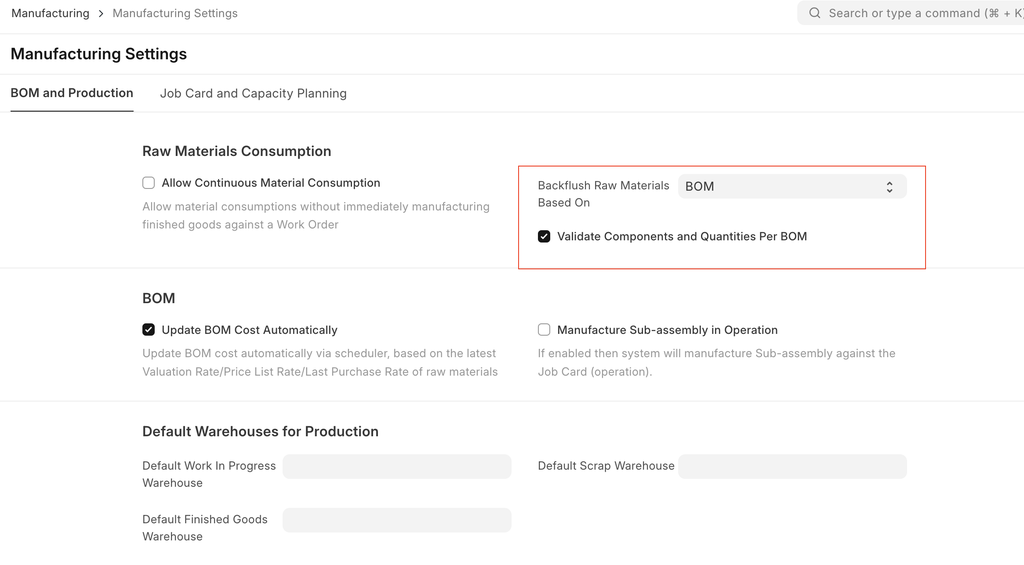Screen dimensions: 1024x565
Task: Click the BOM section heading
Action: click(x=158, y=298)
